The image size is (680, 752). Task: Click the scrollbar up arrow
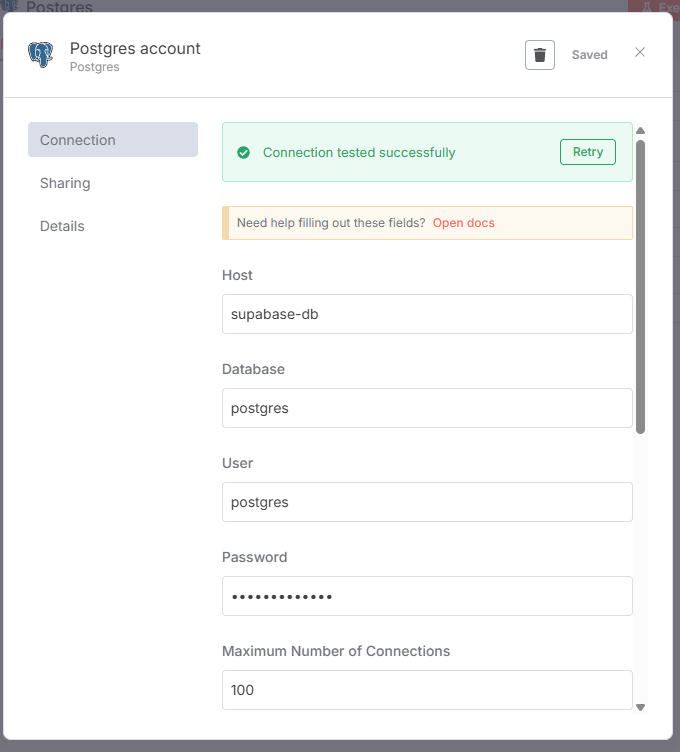(640, 130)
